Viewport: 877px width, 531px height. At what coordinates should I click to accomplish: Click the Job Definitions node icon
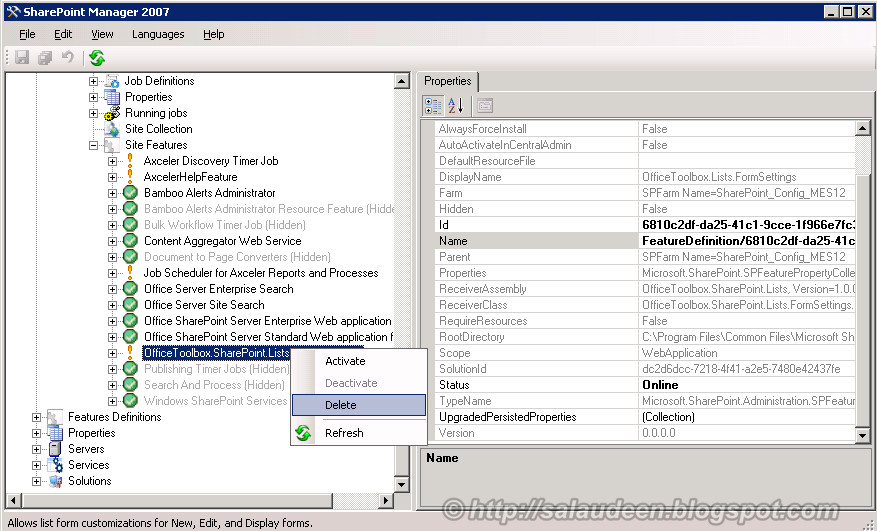coord(112,81)
